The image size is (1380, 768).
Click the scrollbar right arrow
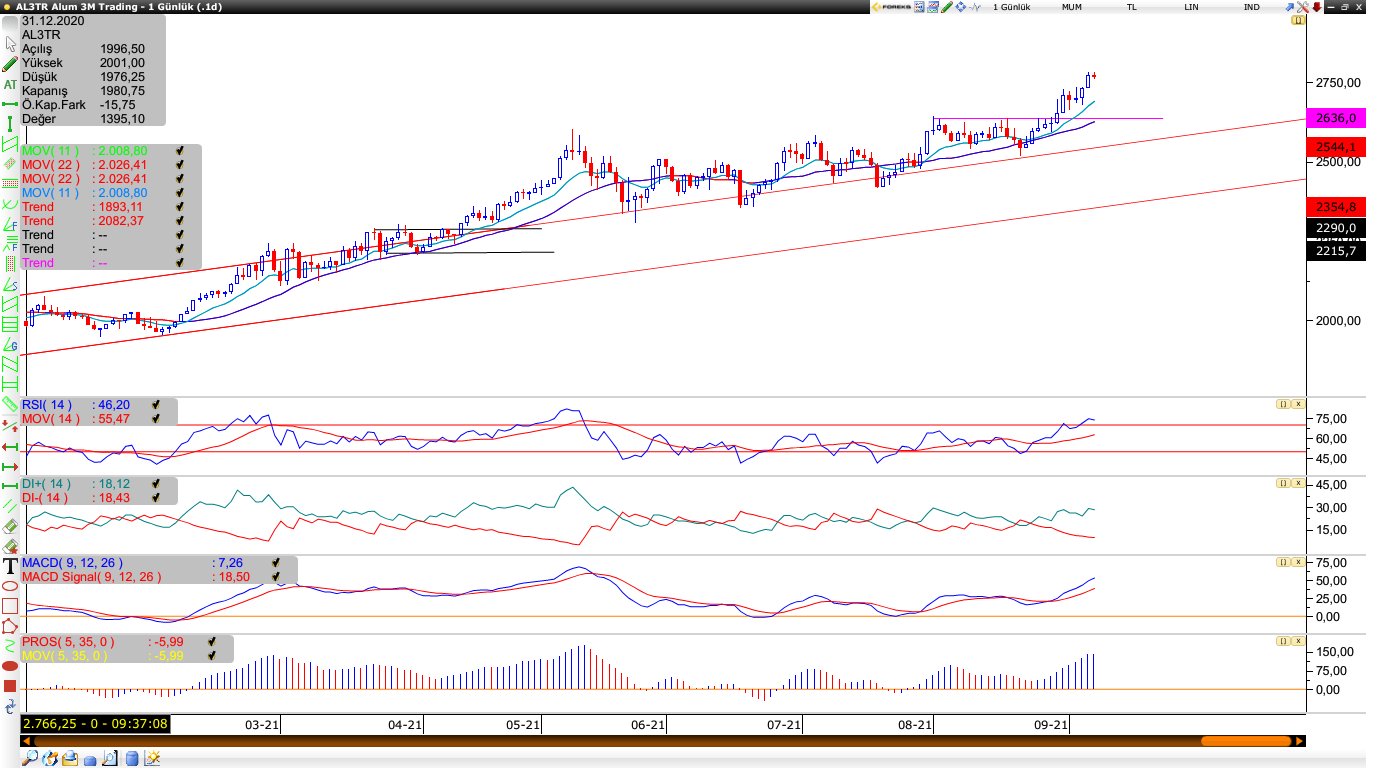(1300, 741)
